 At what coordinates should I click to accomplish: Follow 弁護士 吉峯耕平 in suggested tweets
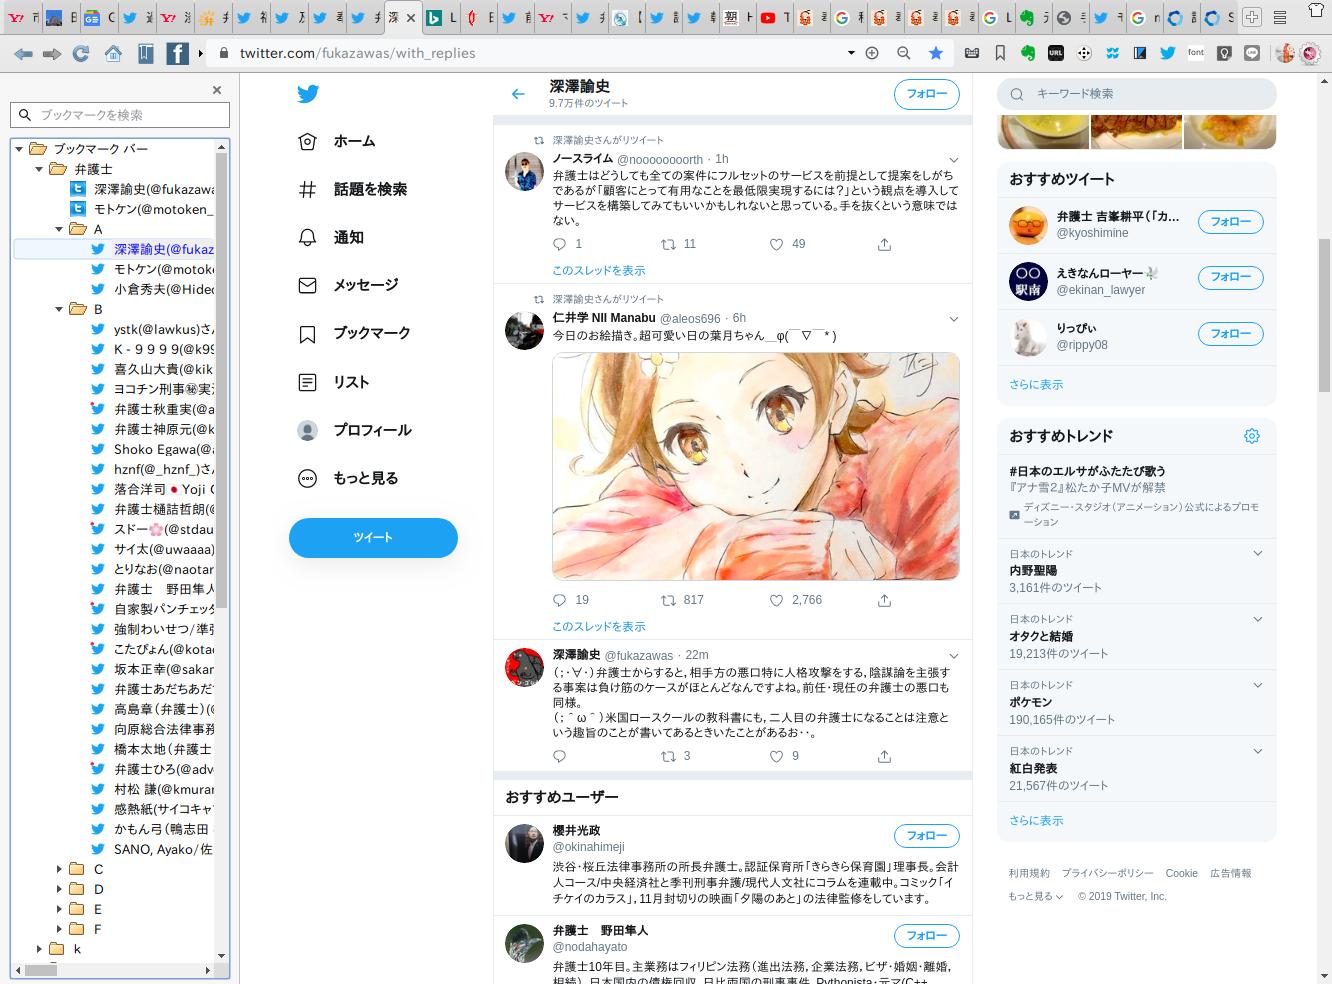[1230, 222]
